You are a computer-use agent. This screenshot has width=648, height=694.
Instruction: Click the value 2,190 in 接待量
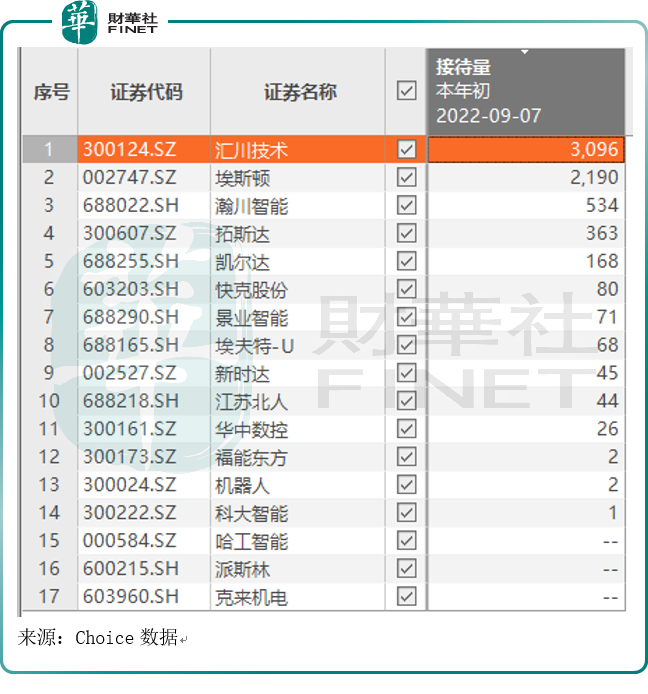[x=594, y=177]
